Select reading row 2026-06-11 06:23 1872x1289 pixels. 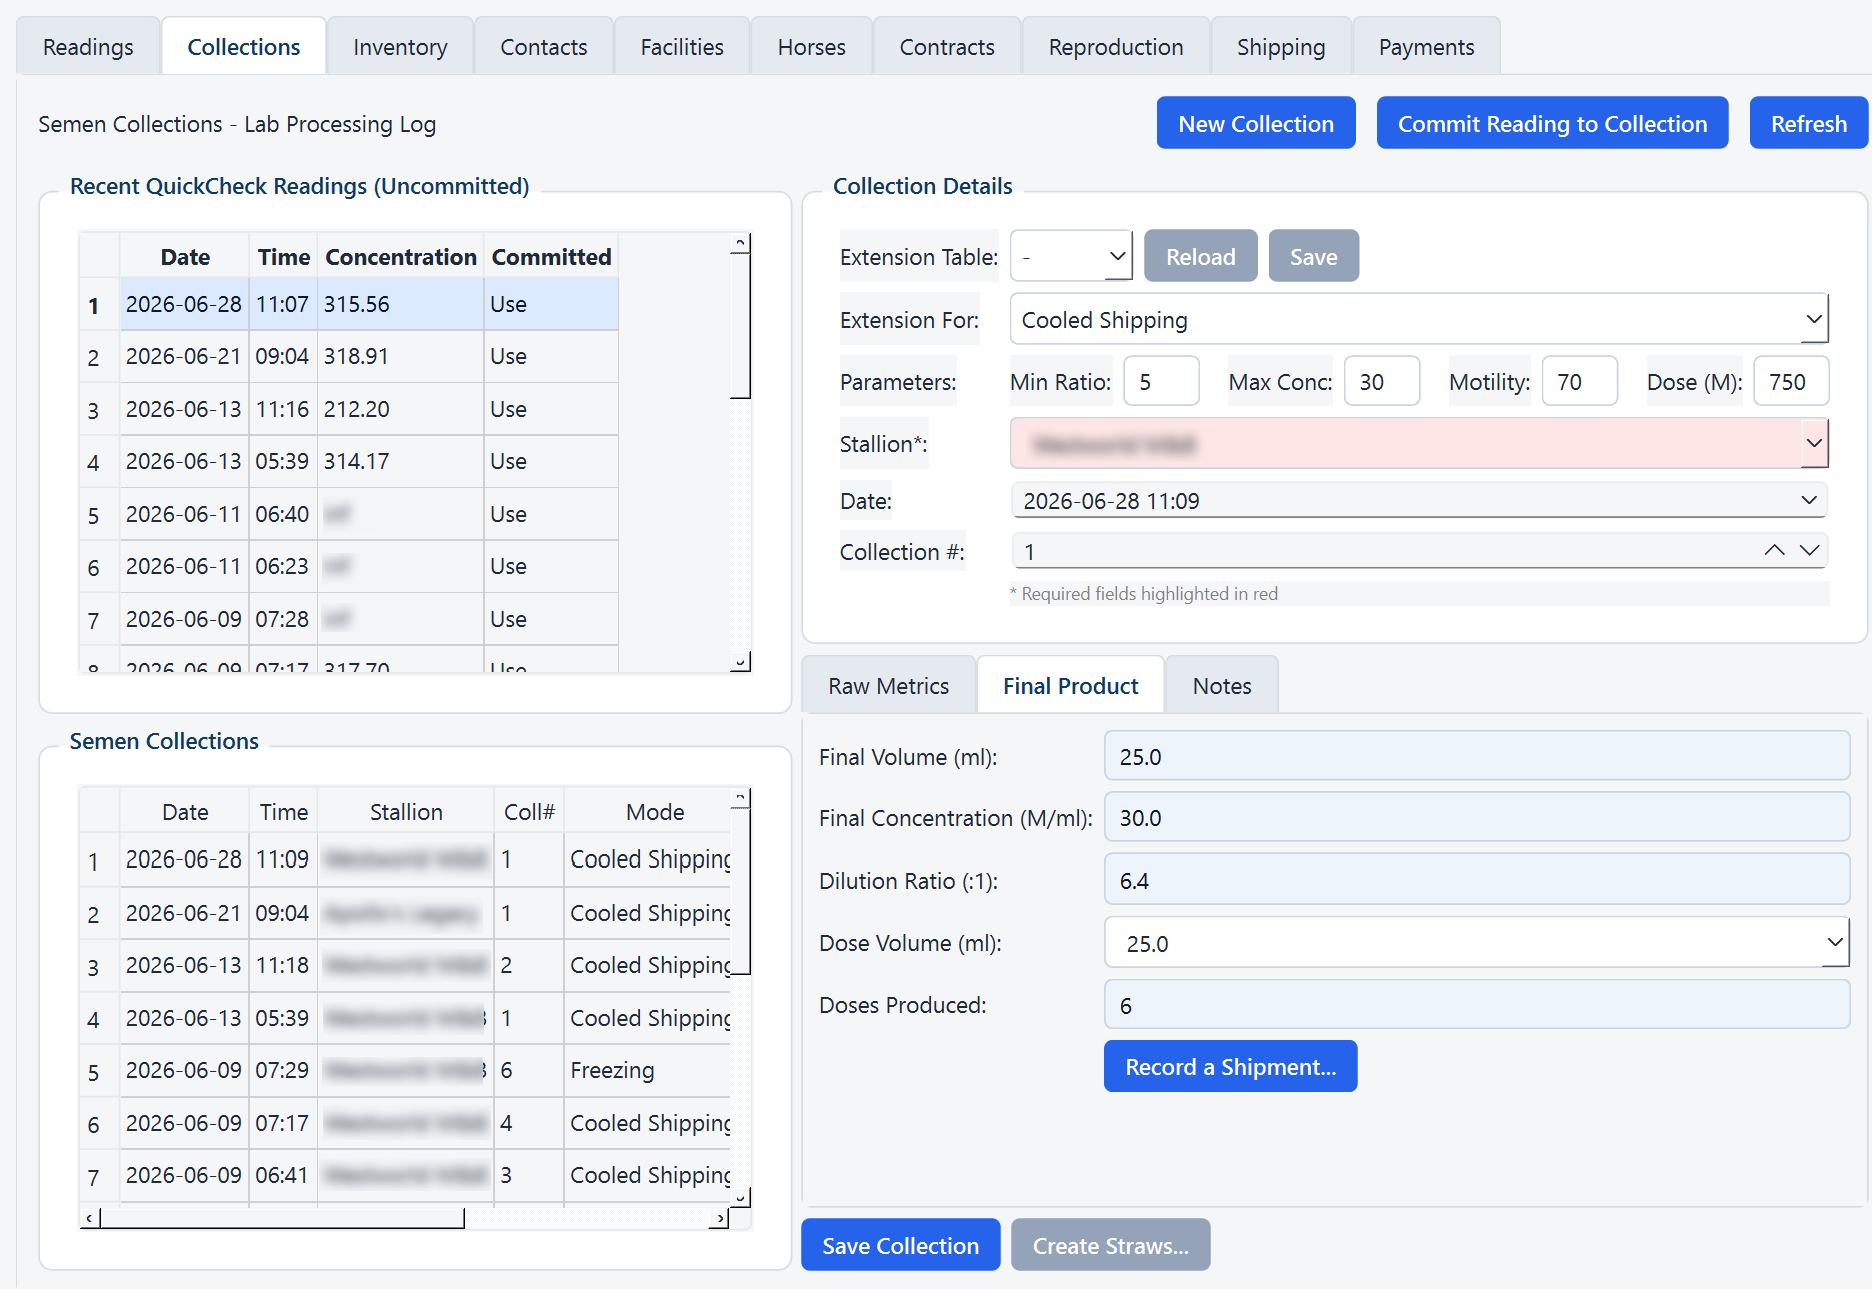349,566
